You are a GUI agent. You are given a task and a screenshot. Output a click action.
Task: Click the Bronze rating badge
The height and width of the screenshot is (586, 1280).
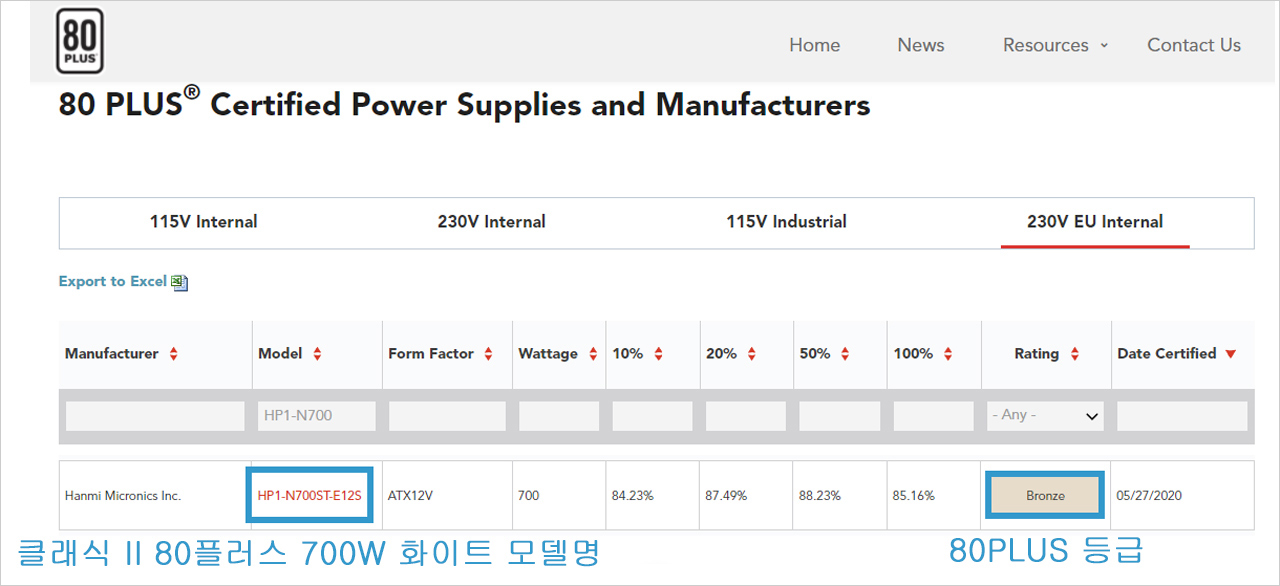1045,495
